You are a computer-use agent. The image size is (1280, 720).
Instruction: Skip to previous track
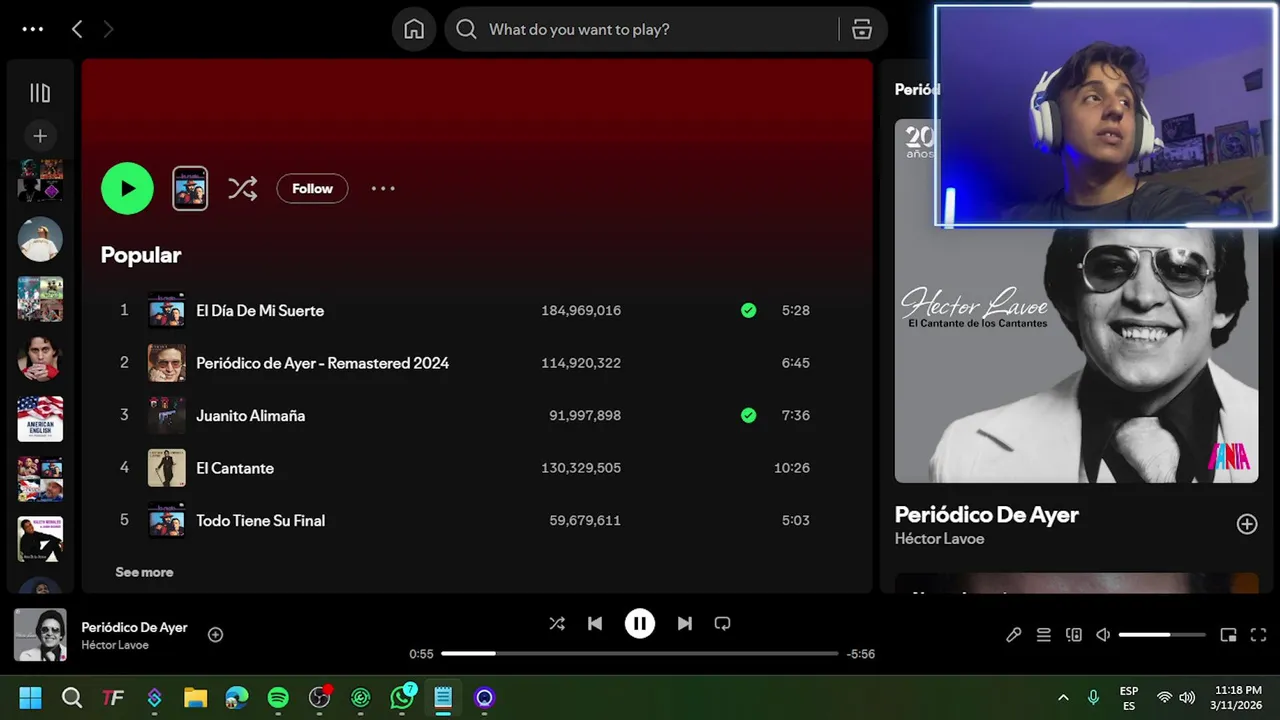tap(595, 624)
